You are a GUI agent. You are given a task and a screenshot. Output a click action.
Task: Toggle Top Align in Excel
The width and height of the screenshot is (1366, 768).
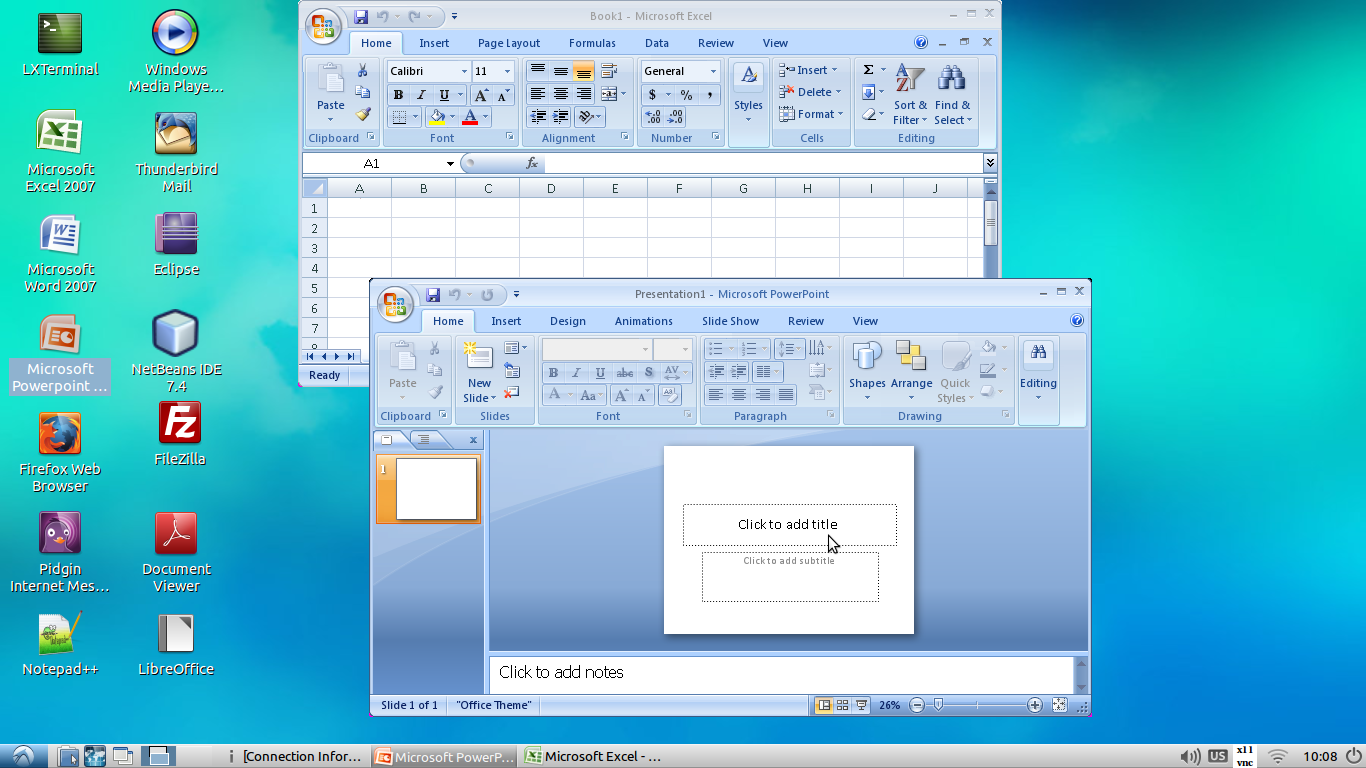(x=538, y=70)
